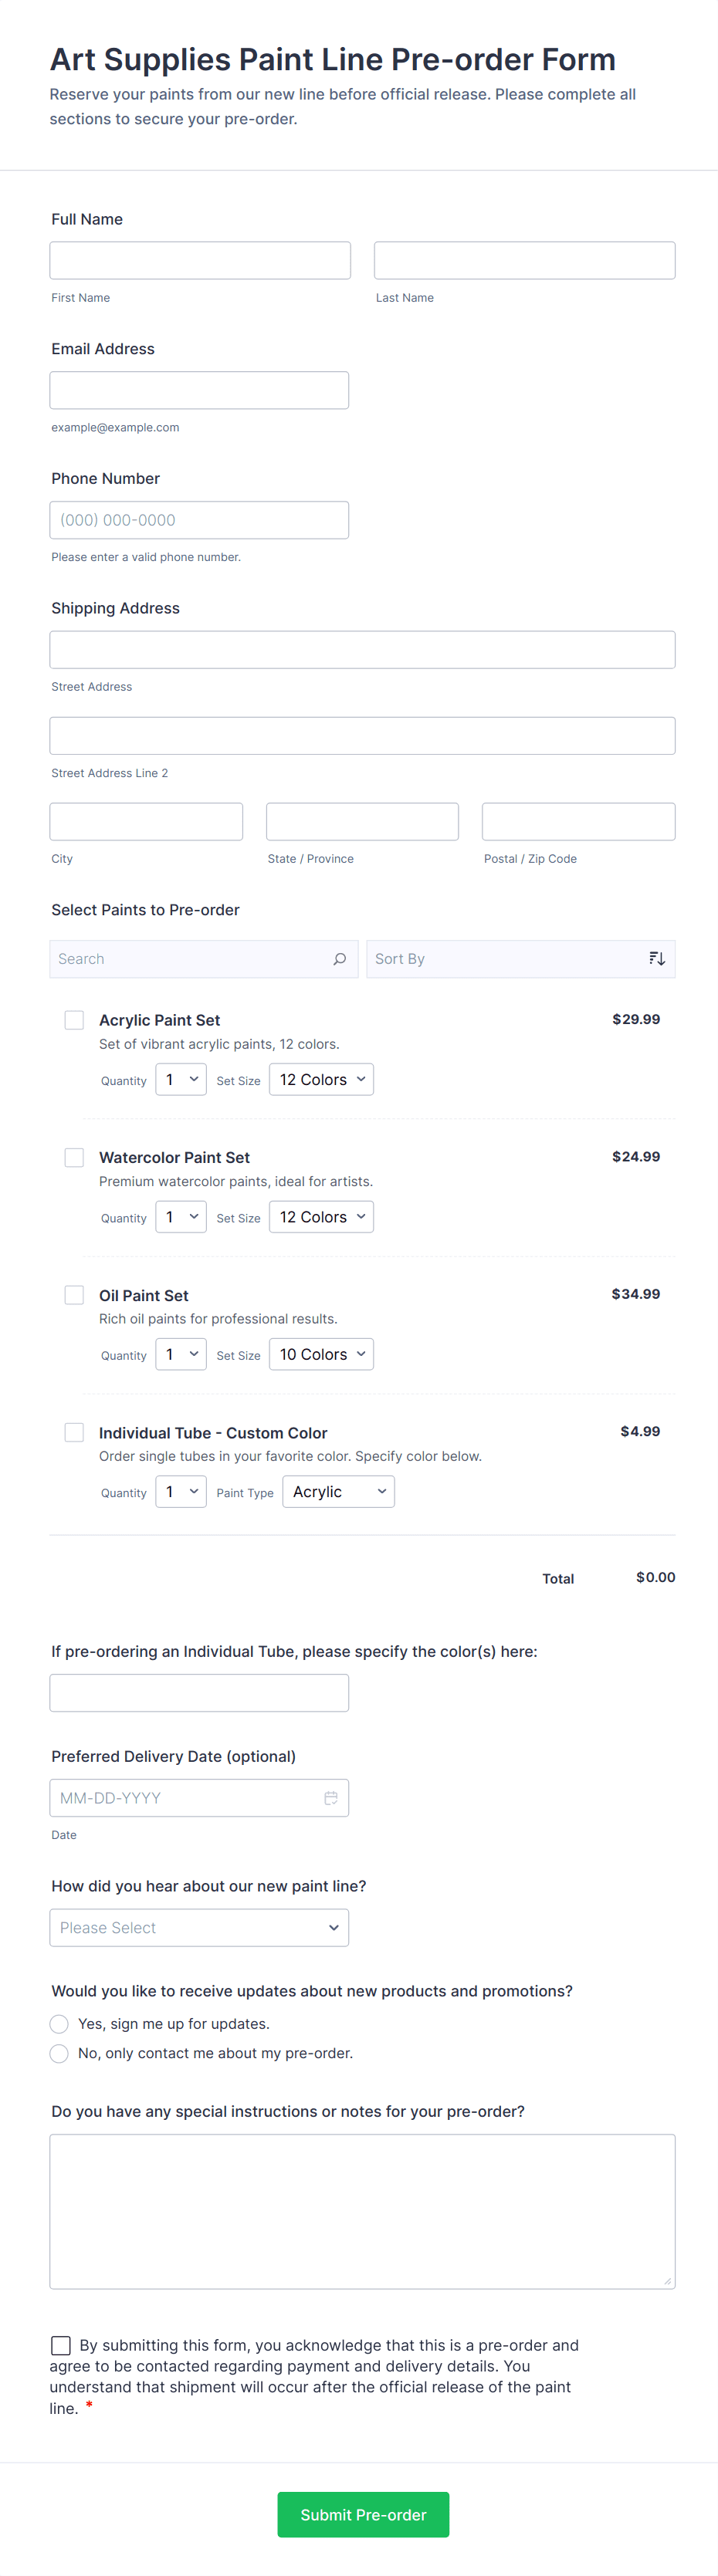
Task: Open the Quantity dropdown for Oil Paint Set
Action: [x=180, y=1354]
